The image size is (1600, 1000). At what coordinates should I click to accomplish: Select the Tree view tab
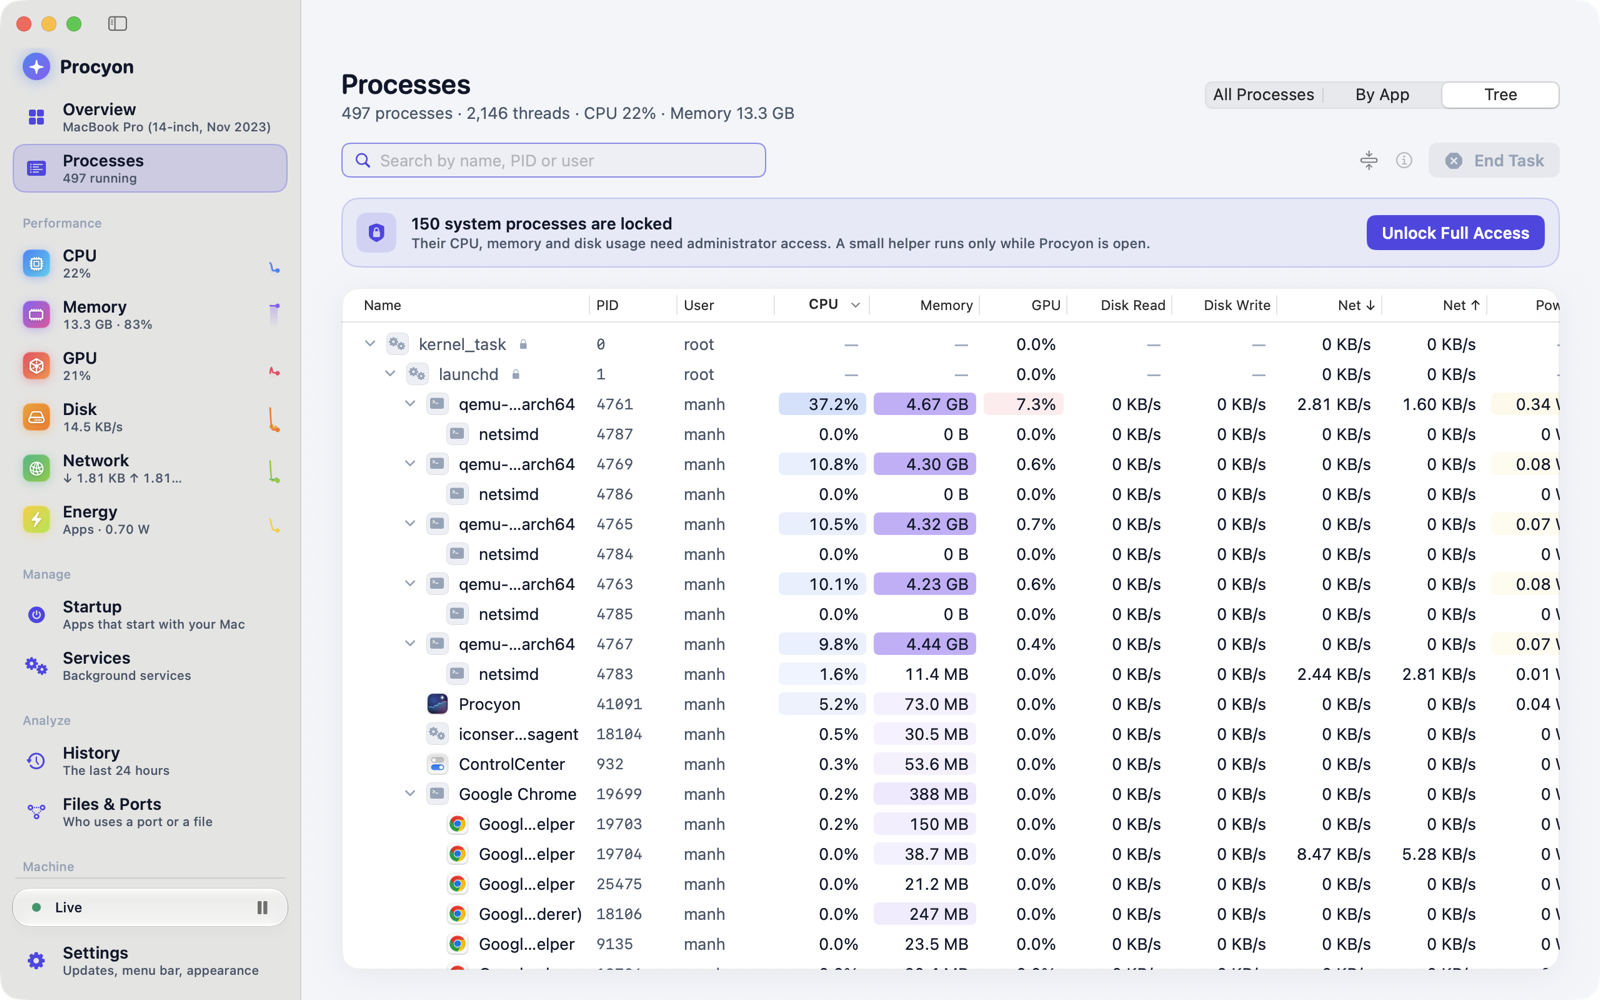click(x=1500, y=95)
